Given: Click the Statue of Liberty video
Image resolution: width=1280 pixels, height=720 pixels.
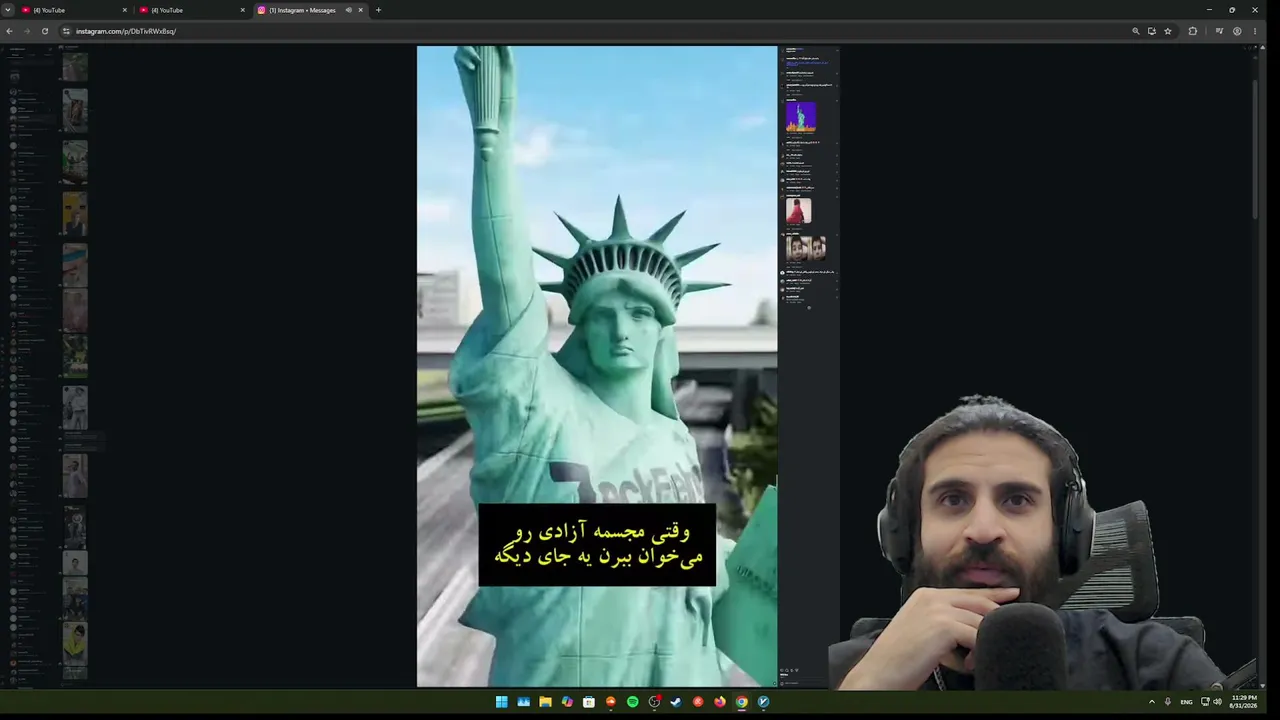Looking at the screenshot, I should pos(597,366).
